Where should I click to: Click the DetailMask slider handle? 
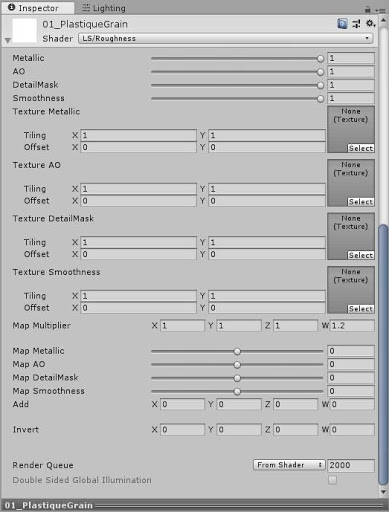pos(320,85)
